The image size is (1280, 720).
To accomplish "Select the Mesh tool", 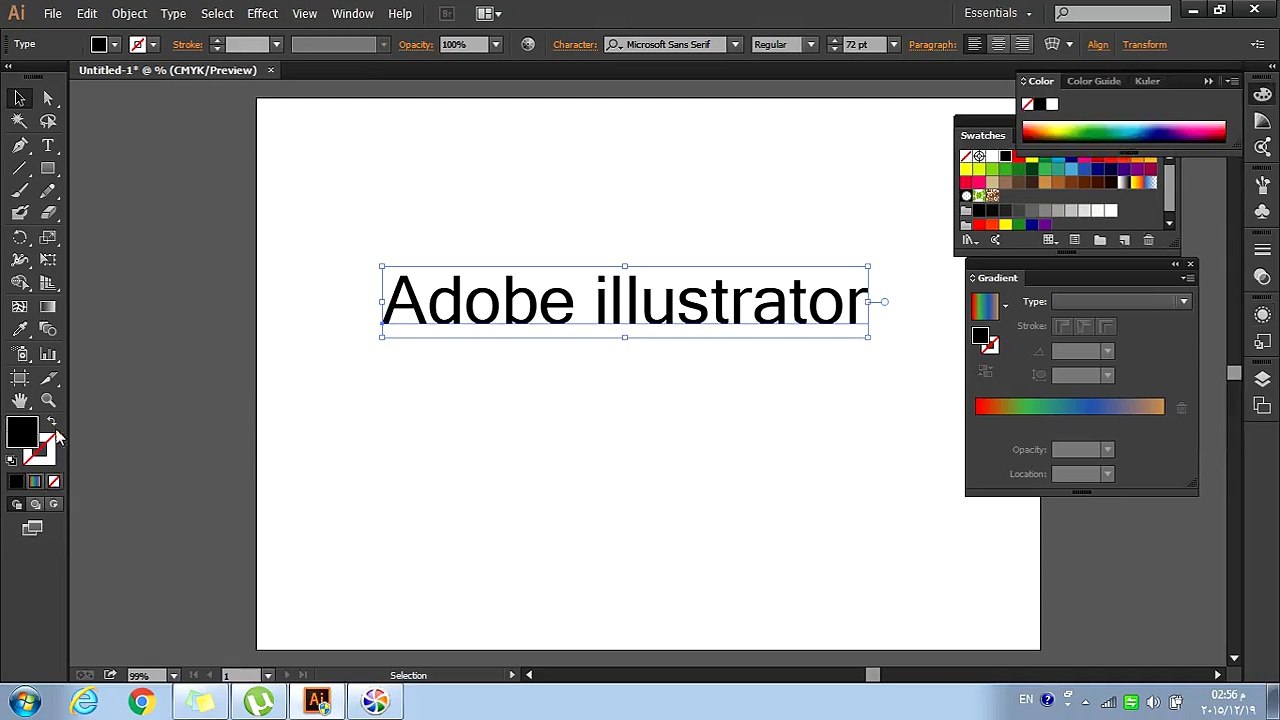I will click(x=19, y=307).
